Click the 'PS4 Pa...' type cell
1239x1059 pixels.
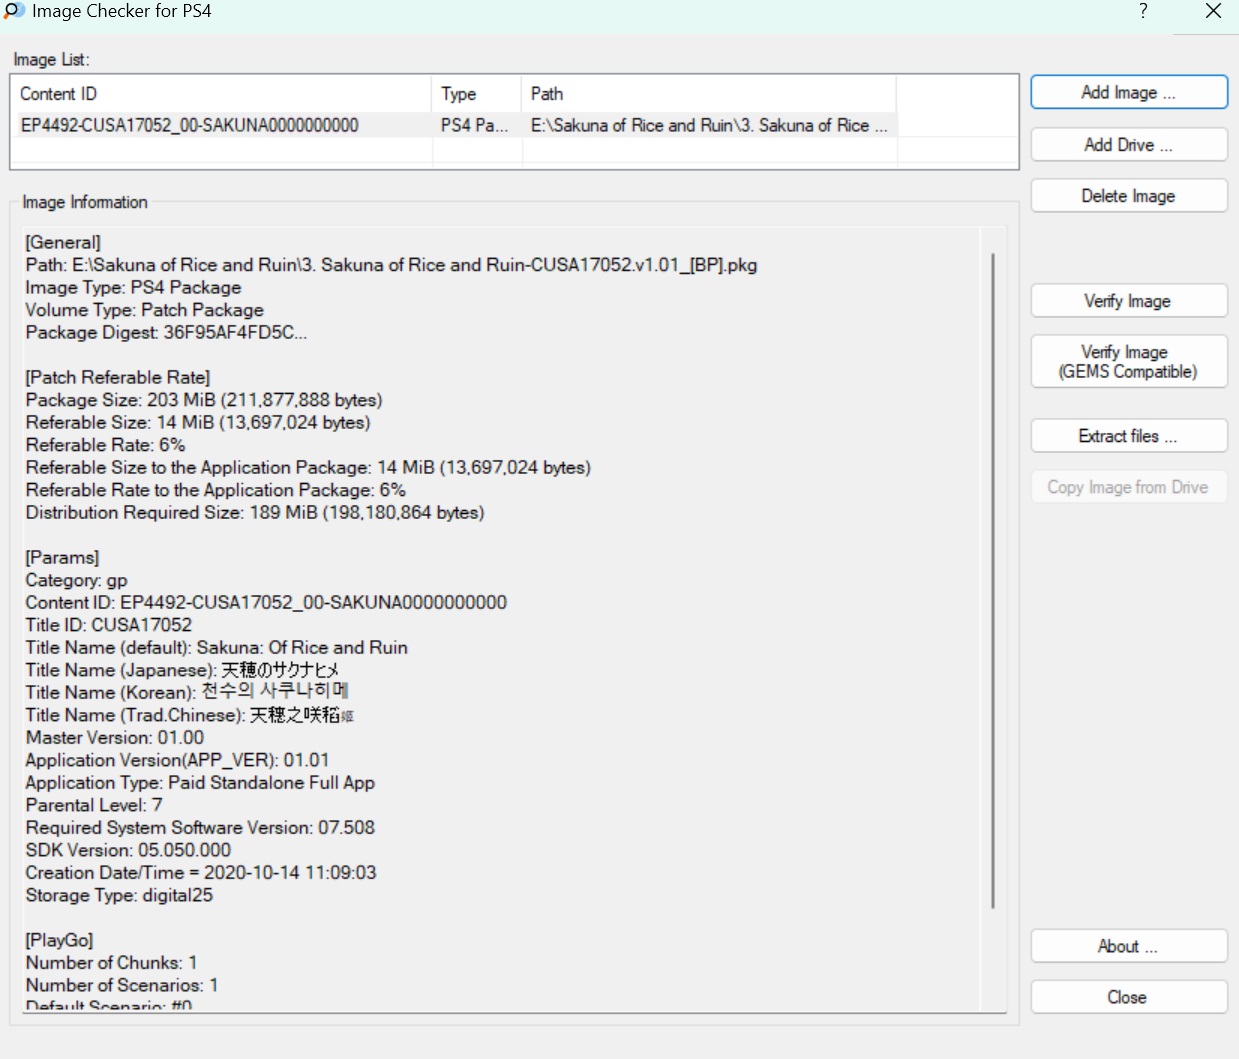[475, 125]
